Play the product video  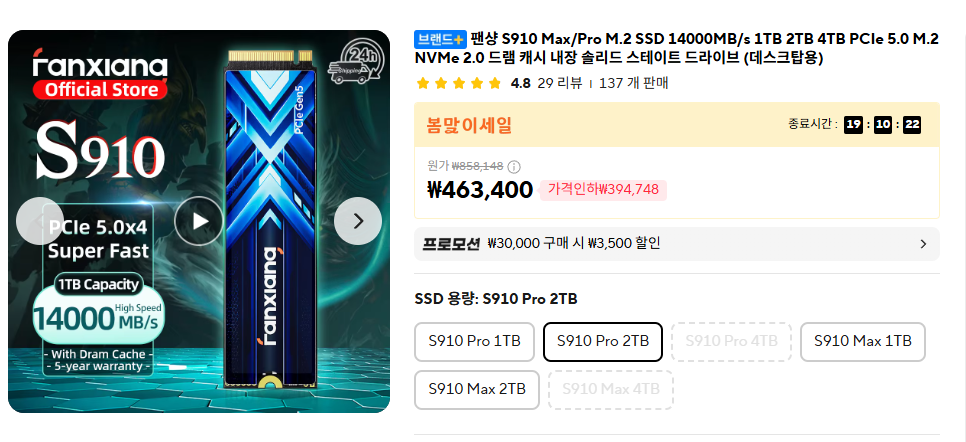tap(198, 221)
